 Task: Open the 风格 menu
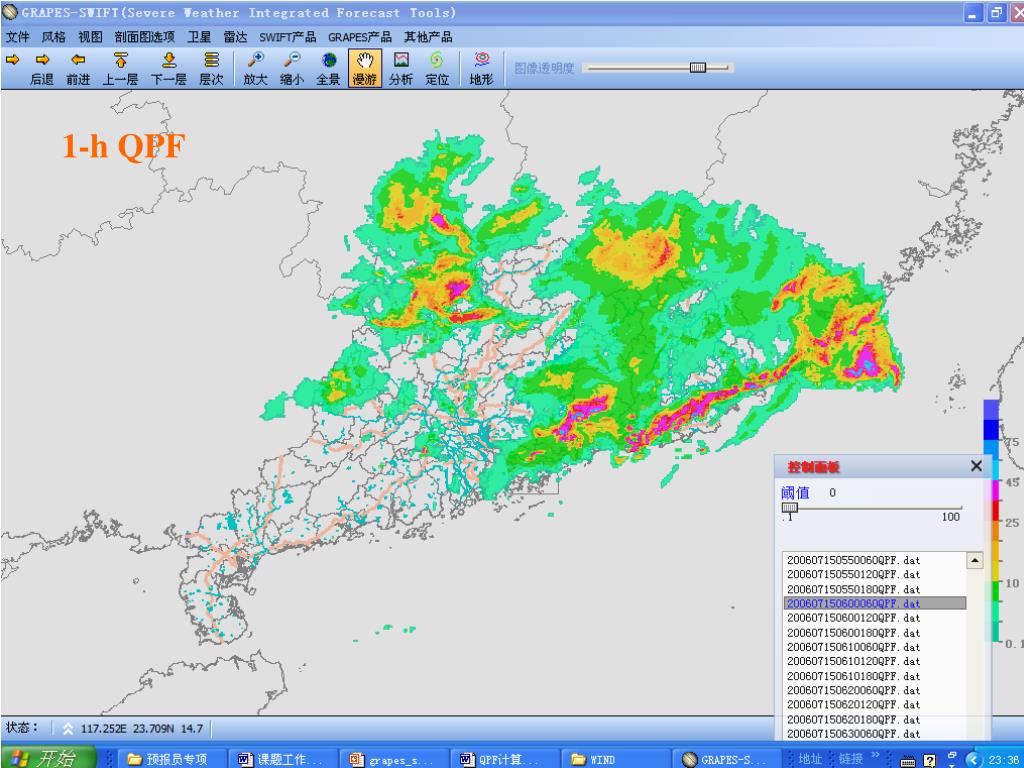tap(54, 37)
